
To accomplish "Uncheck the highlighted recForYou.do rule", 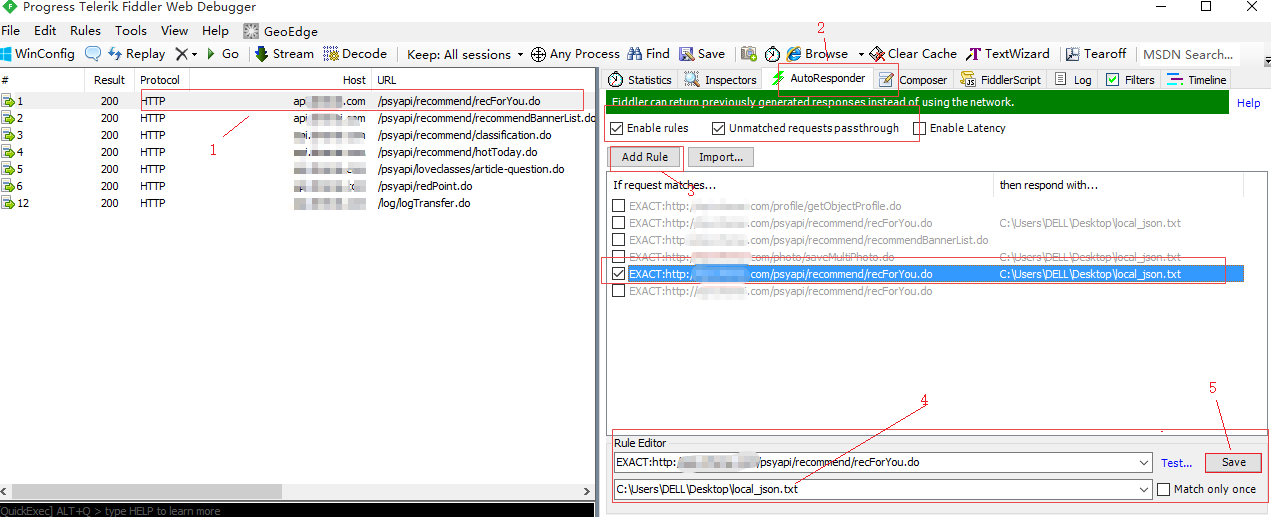I will (619, 274).
